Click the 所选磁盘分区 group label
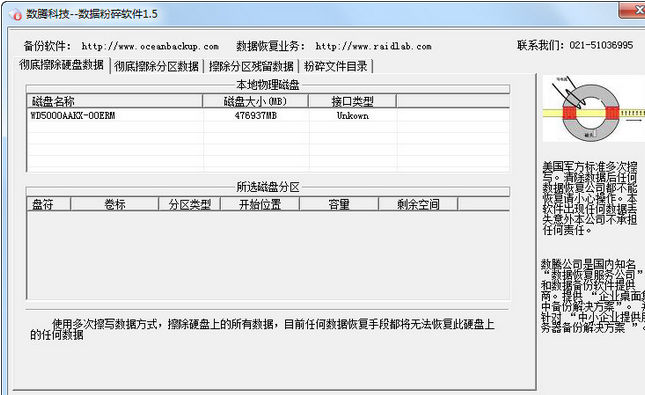 click(x=268, y=187)
